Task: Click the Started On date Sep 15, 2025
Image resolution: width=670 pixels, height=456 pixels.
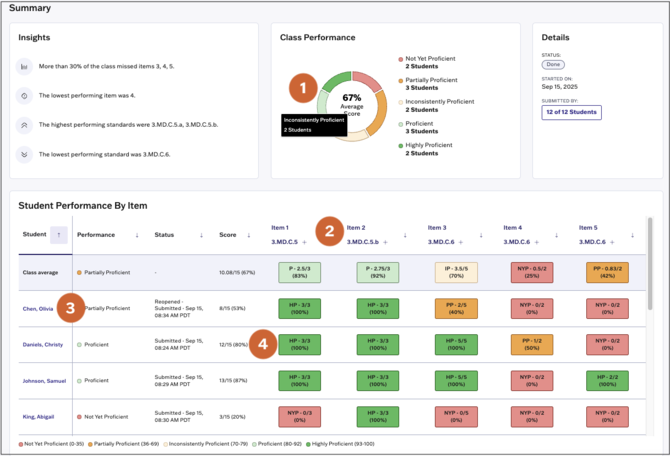Action: pyautogui.click(x=560, y=87)
